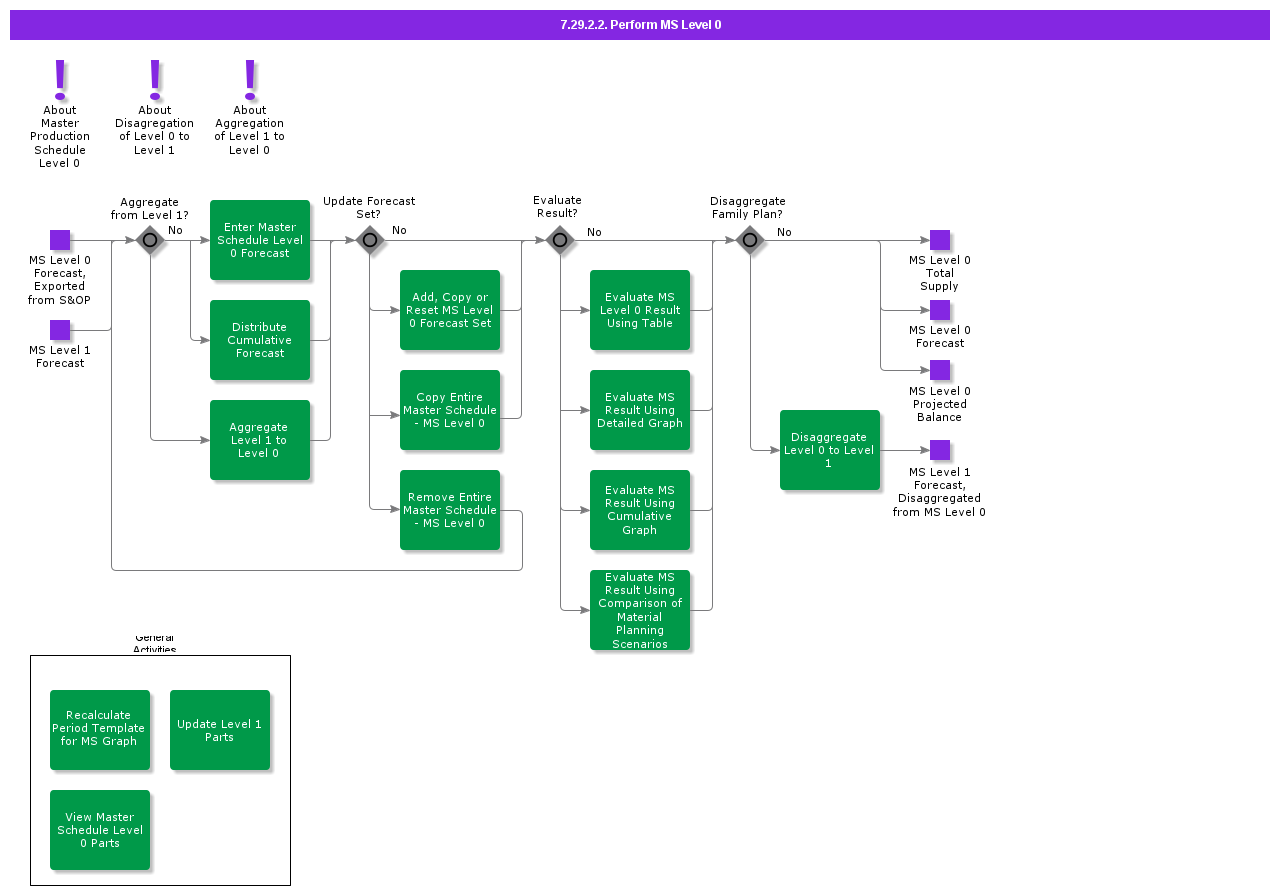Select the Disaggregate Family Plan gateway diamond
Screen dimensions: 1280x895
pos(750,240)
